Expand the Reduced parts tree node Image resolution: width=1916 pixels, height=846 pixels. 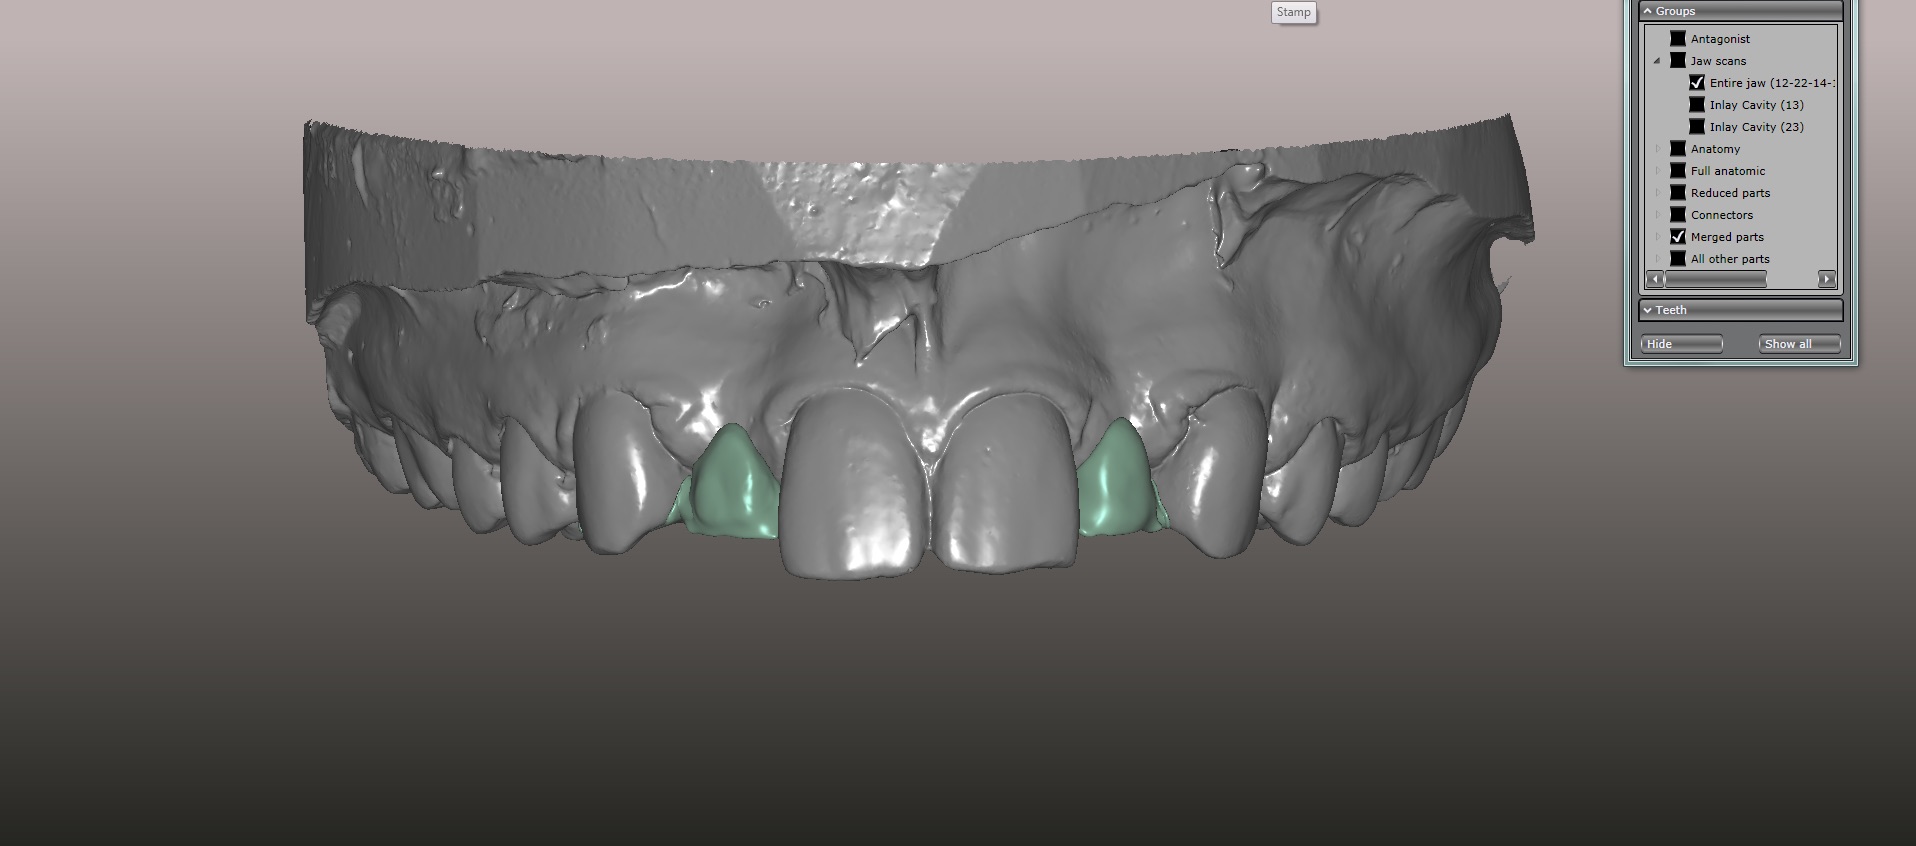pos(1657,193)
